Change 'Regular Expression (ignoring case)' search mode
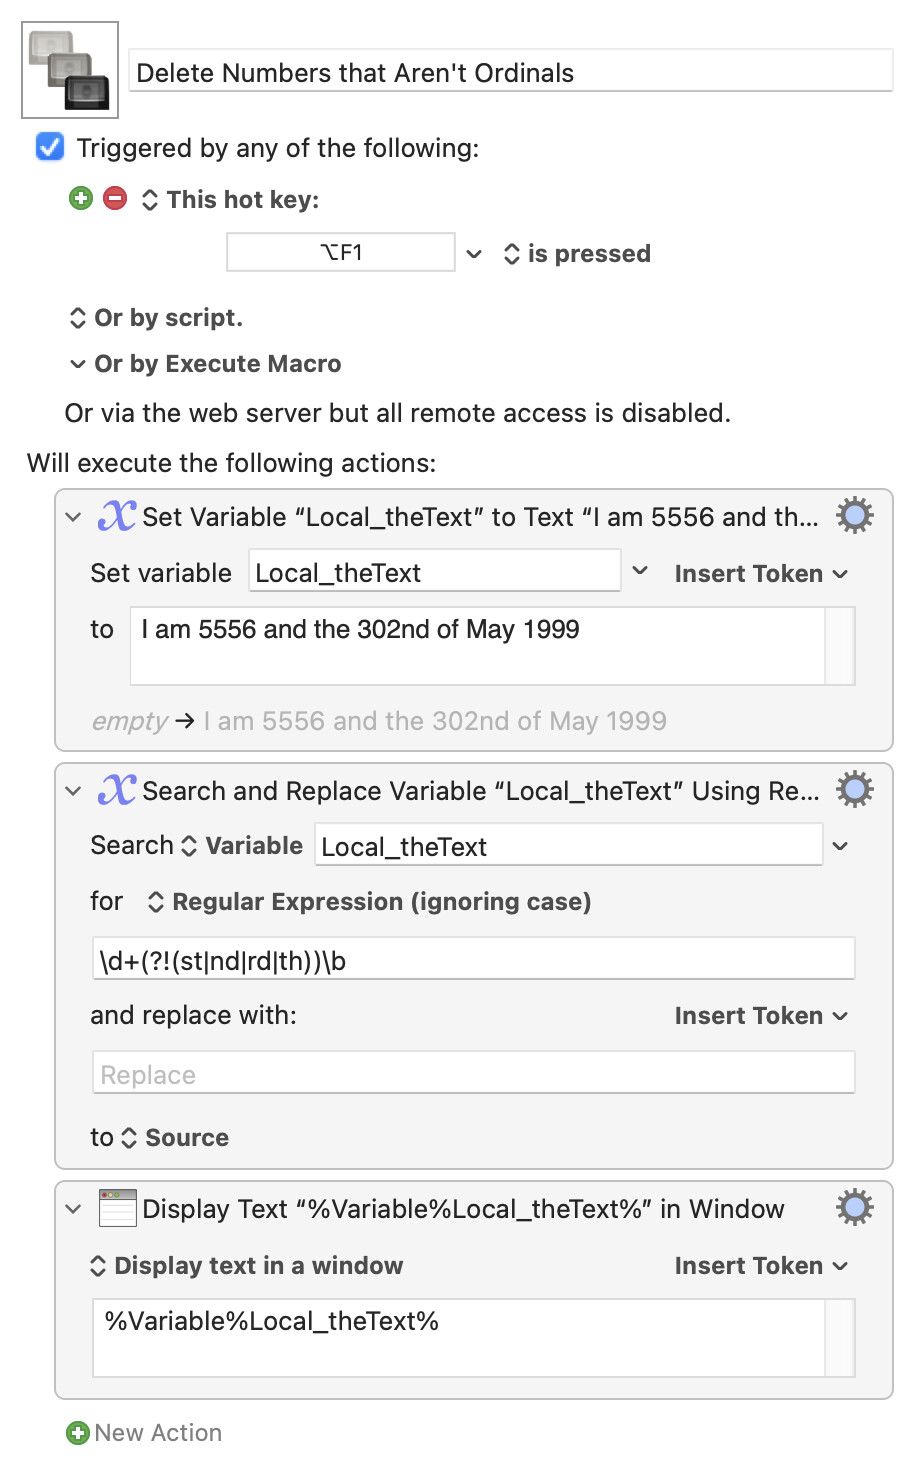The height and width of the screenshot is (1466, 914). 369,902
